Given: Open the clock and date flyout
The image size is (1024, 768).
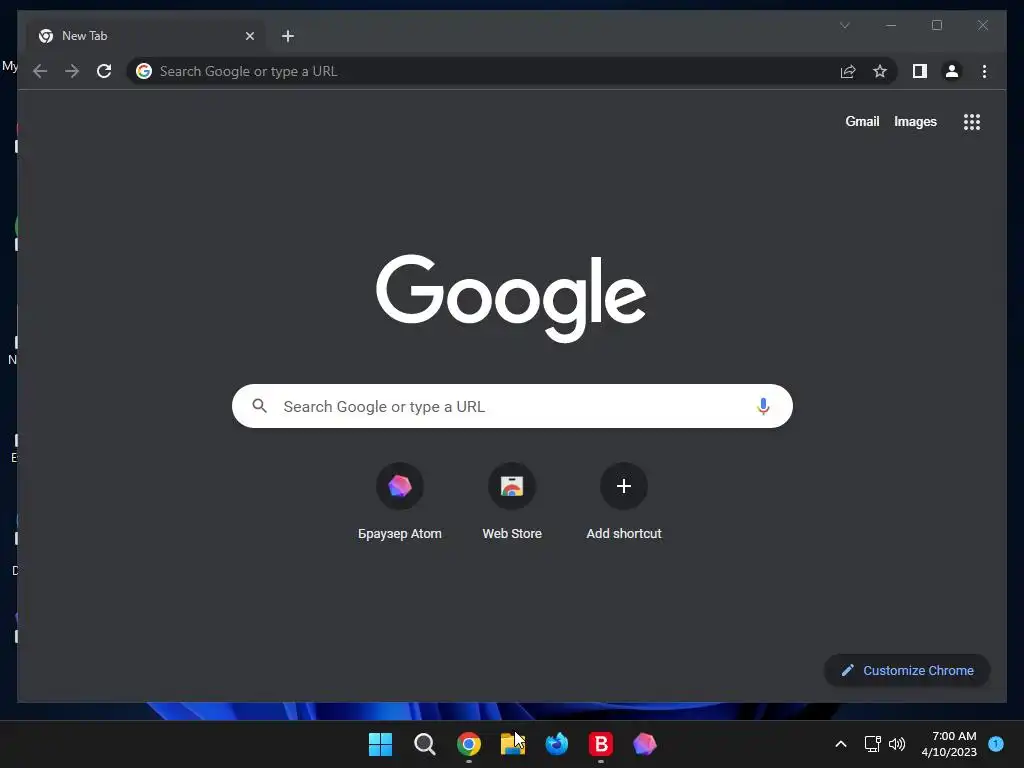Looking at the screenshot, I should pyautogui.click(x=949, y=744).
